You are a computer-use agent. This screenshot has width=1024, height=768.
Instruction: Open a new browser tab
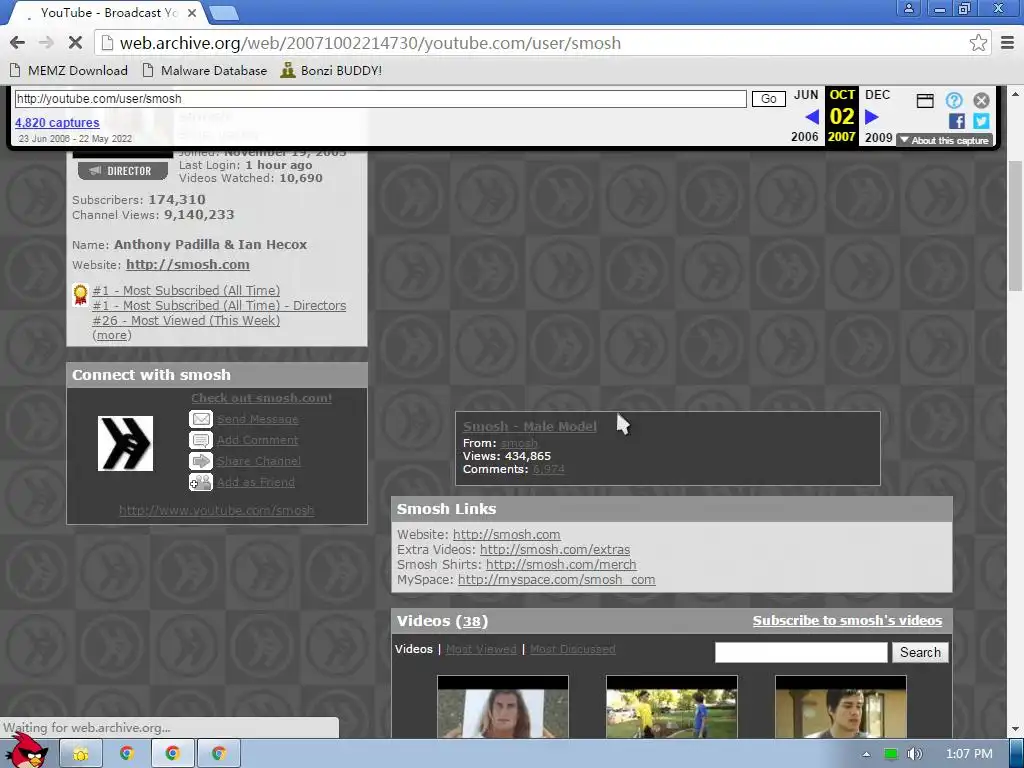tap(223, 13)
